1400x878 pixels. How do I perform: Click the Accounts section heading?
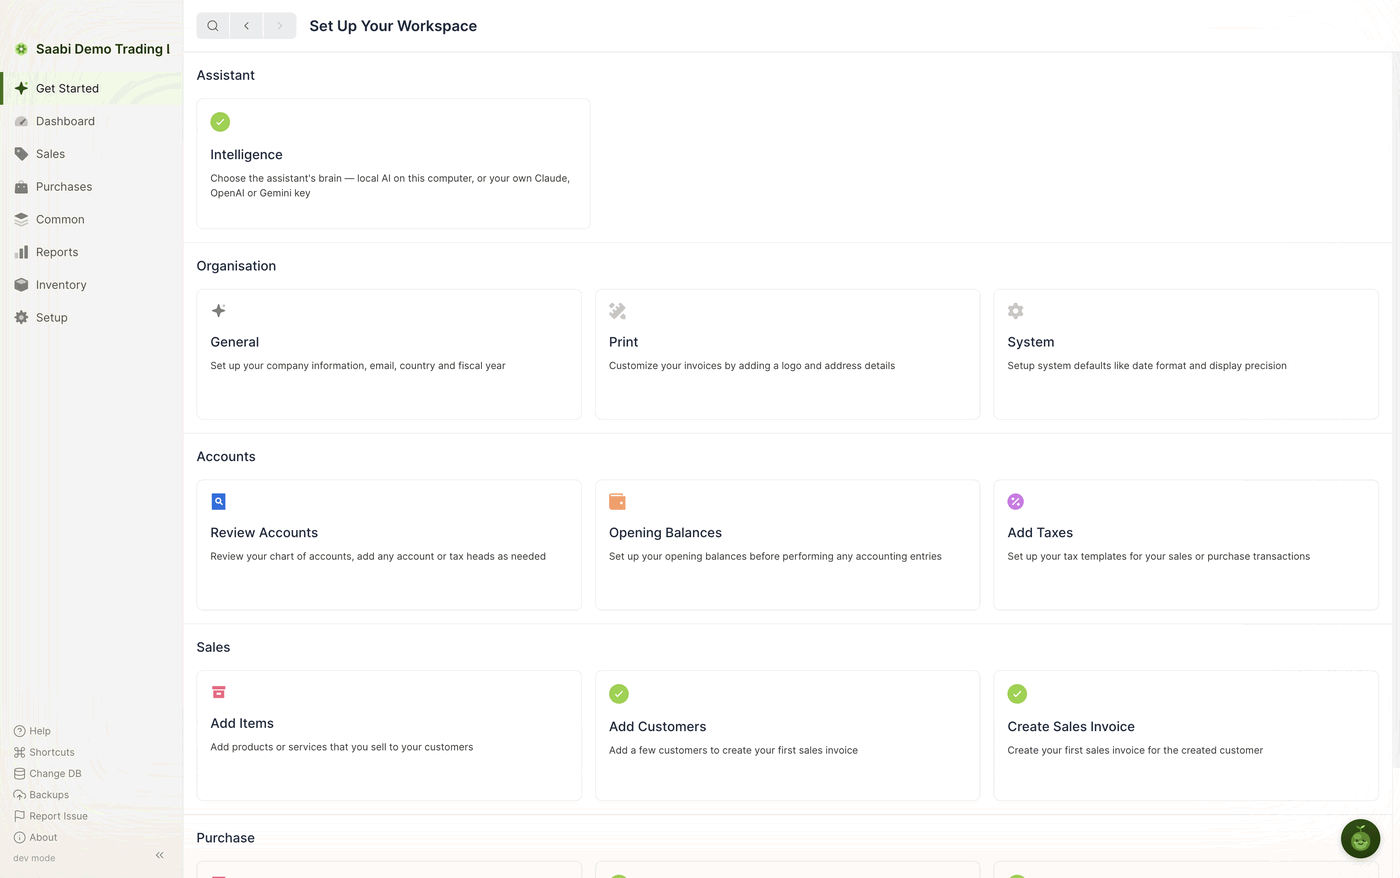click(x=226, y=457)
